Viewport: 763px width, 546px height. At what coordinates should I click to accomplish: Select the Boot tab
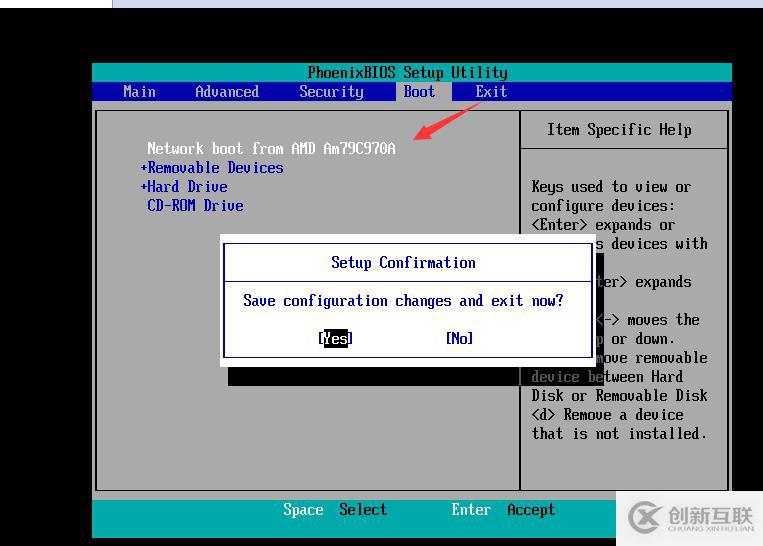coord(419,91)
